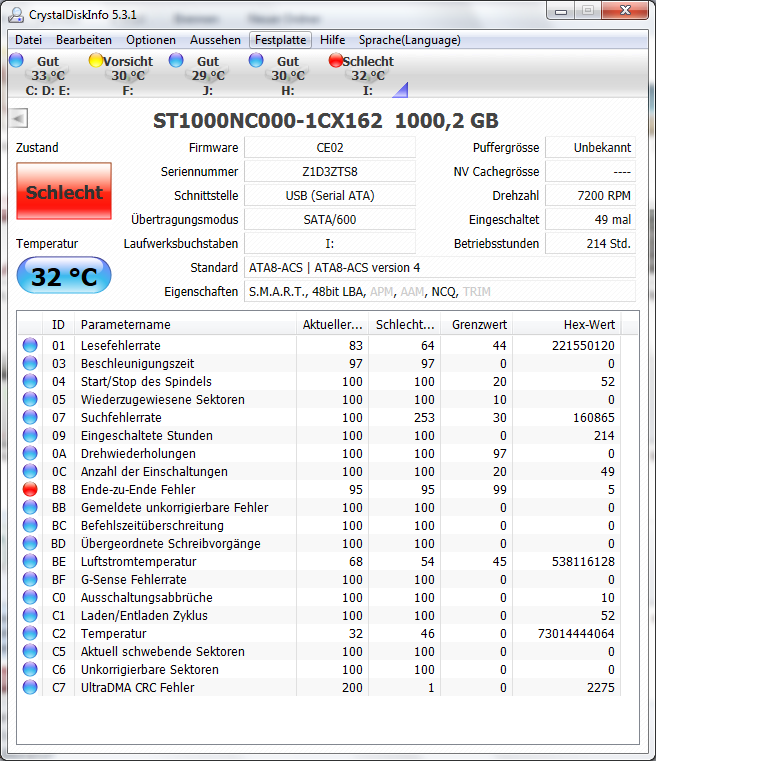
Task: Click status icon for UltraDMA CRC Fehler
Action: click(30, 687)
